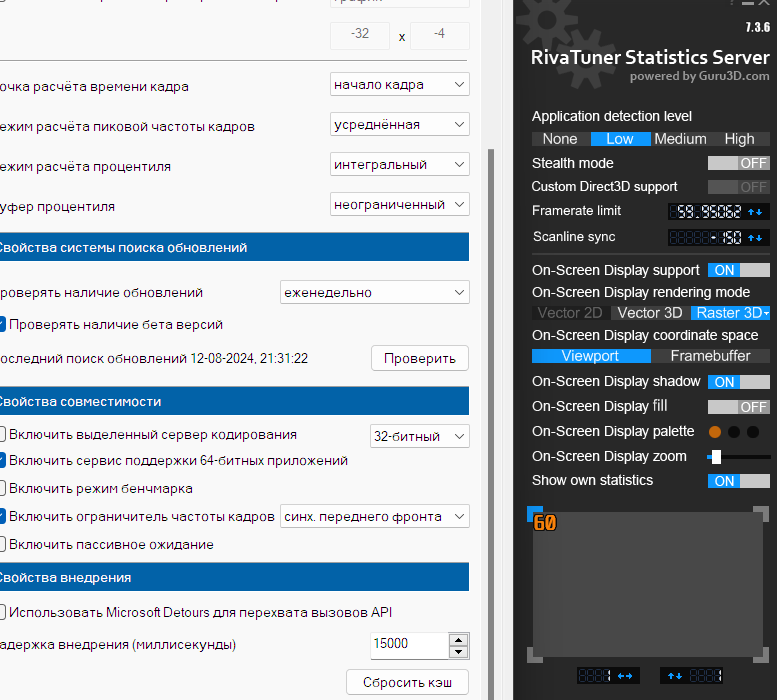Image resolution: width=777 pixels, height=700 pixels.
Task: Click the -32 coordinate field
Action: click(360, 35)
